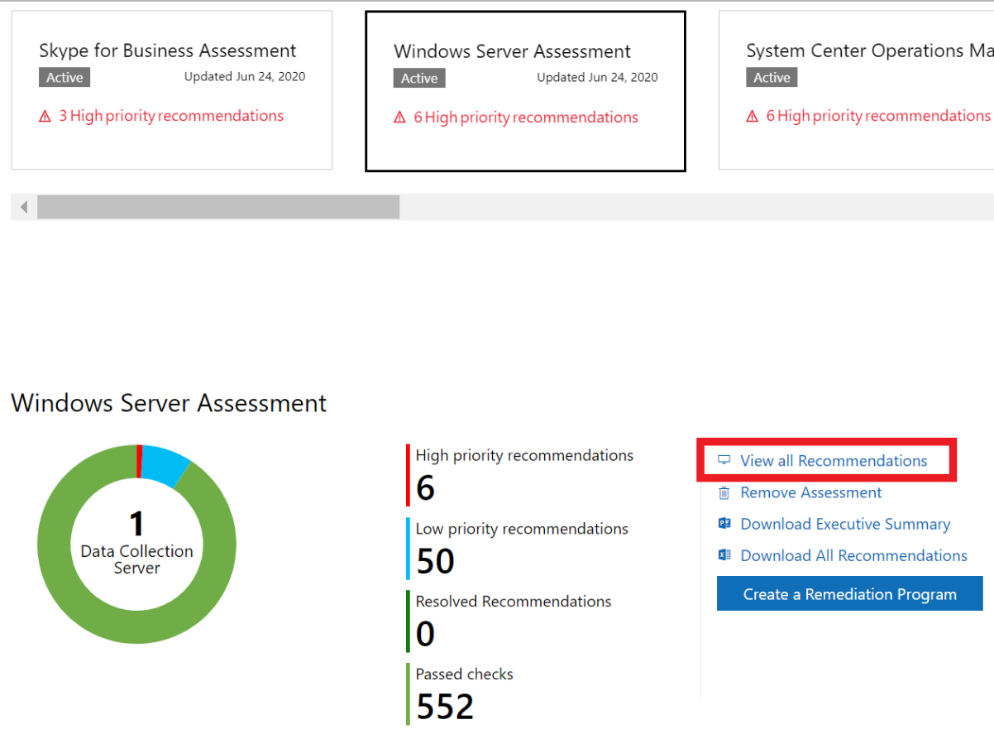994x734 pixels.
Task: Open 6 High priority recommendations on Windows Server card
Action: pos(526,117)
